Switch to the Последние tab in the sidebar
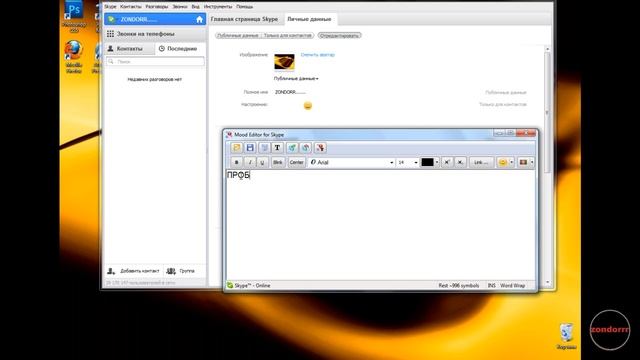 tap(180, 49)
